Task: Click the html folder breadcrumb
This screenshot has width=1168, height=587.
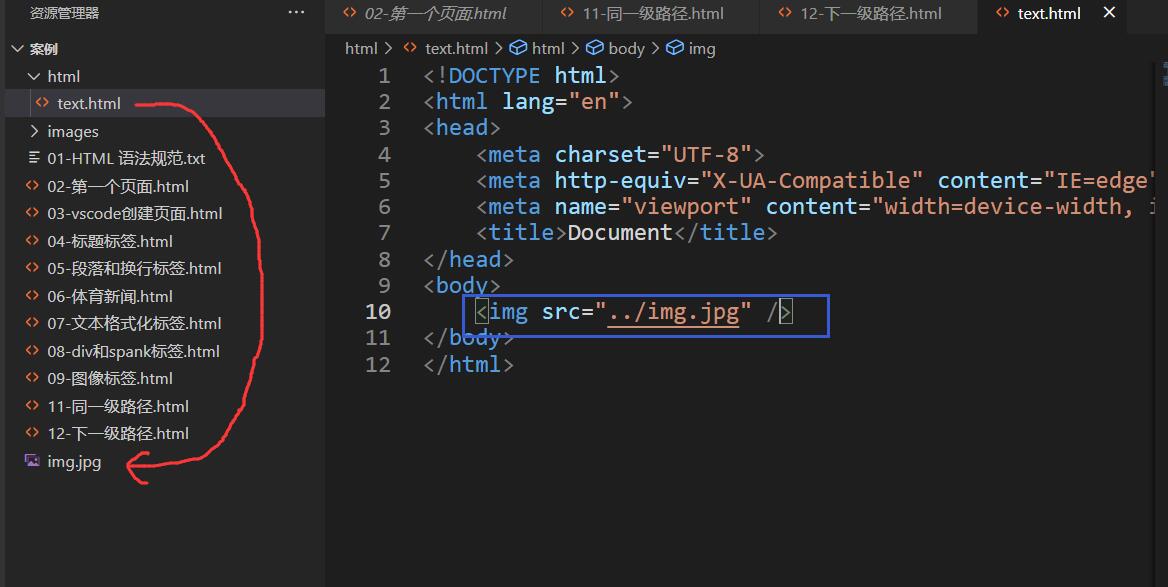Action: click(361, 48)
